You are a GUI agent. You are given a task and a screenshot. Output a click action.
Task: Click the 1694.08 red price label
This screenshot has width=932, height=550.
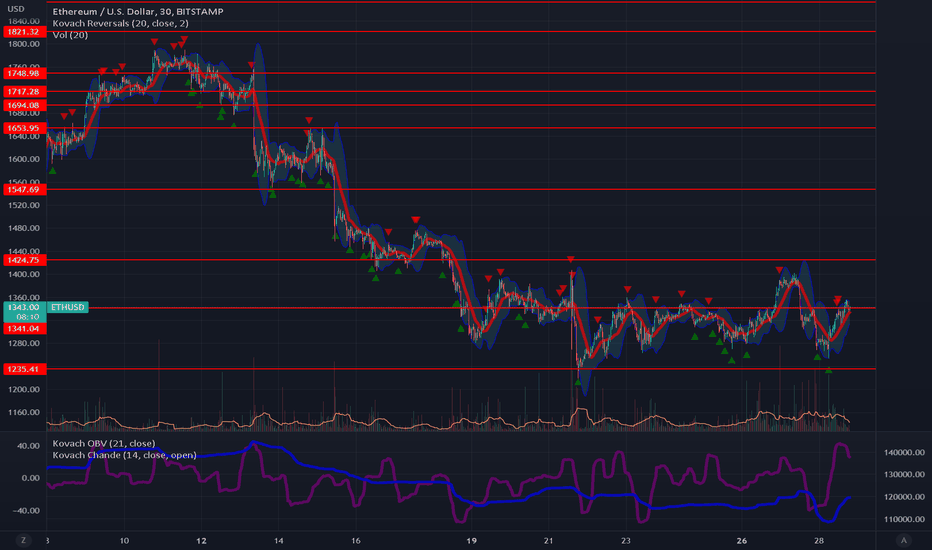click(24, 105)
